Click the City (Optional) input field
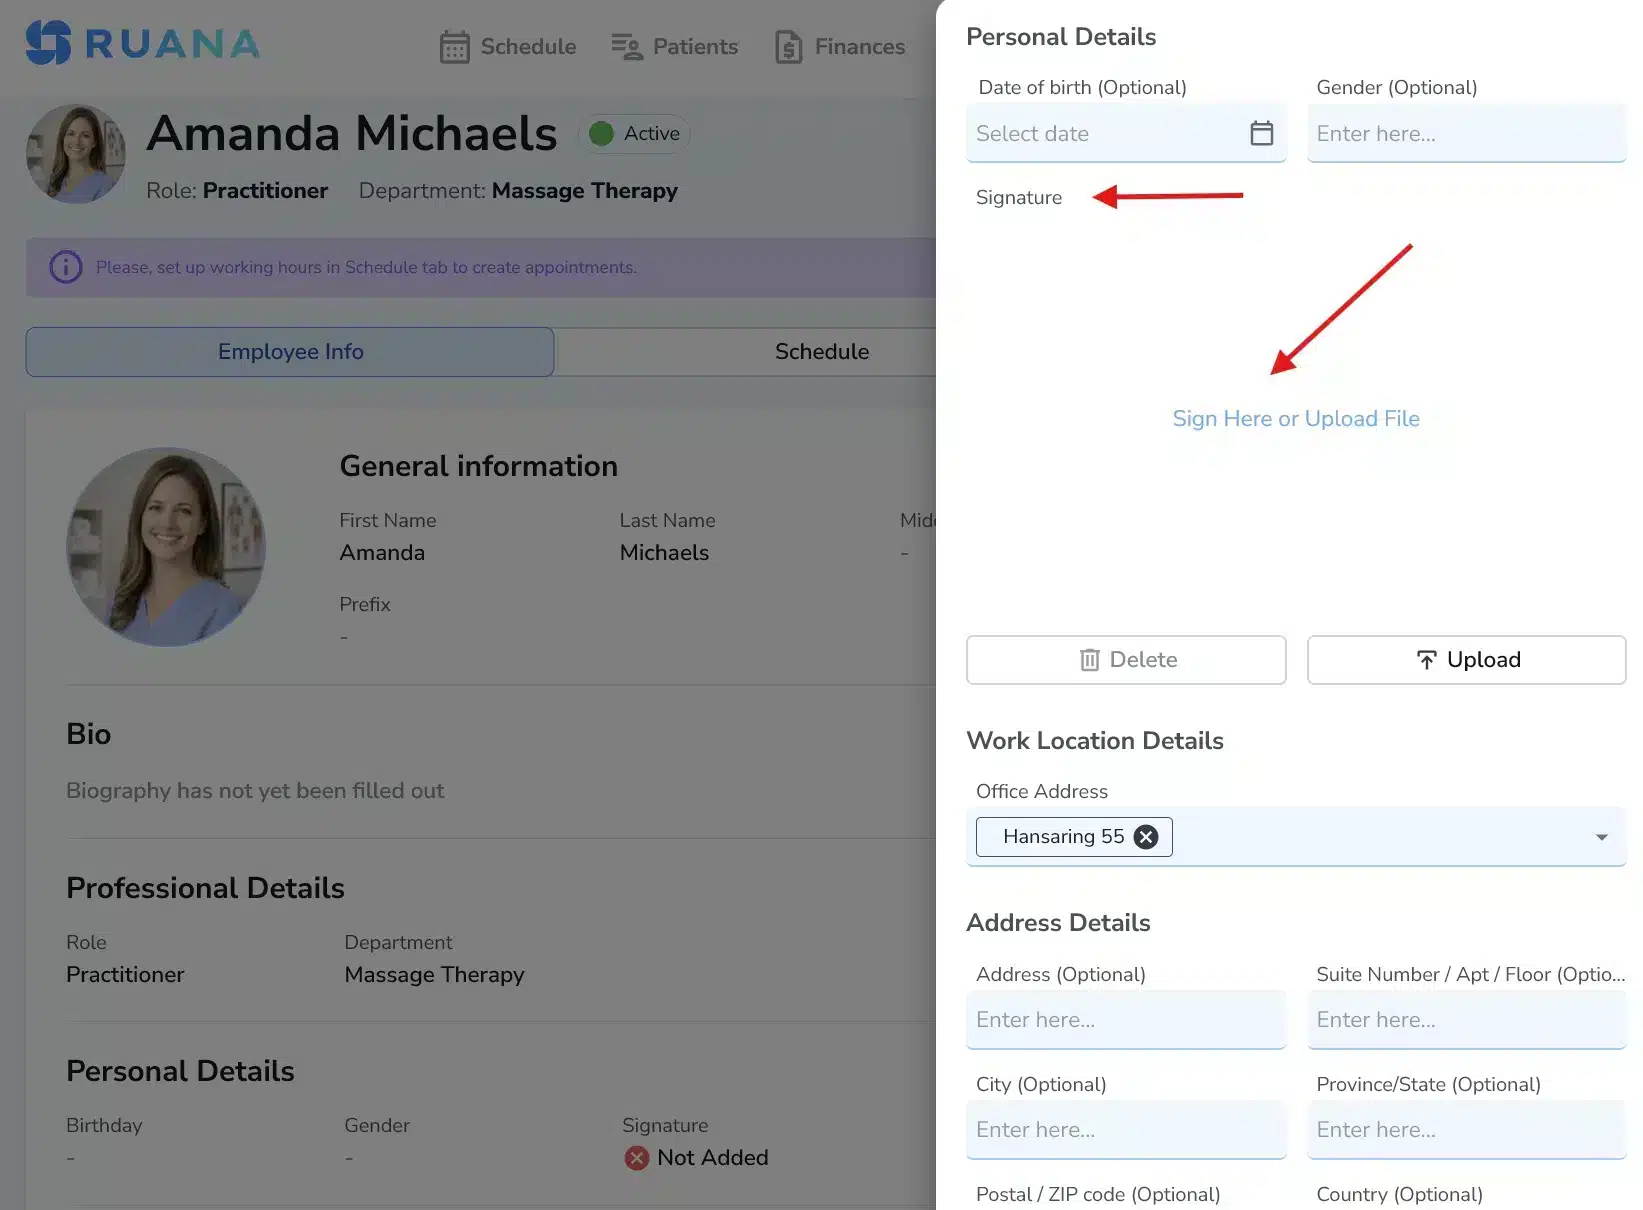The width and height of the screenshot is (1643, 1210). pos(1125,1129)
